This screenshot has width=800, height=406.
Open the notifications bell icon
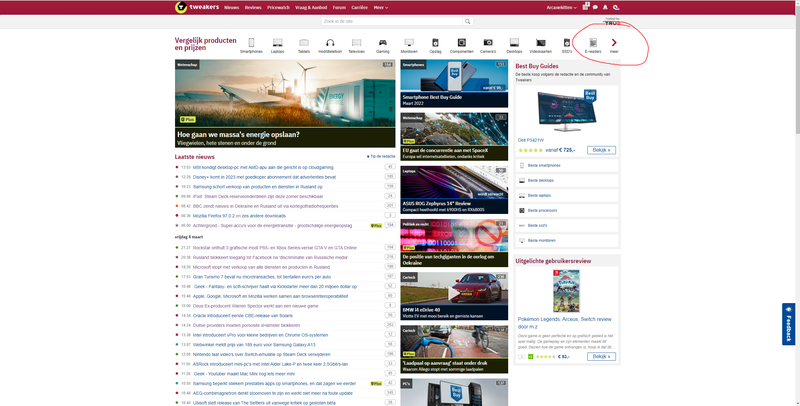click(x=605, y=7)
